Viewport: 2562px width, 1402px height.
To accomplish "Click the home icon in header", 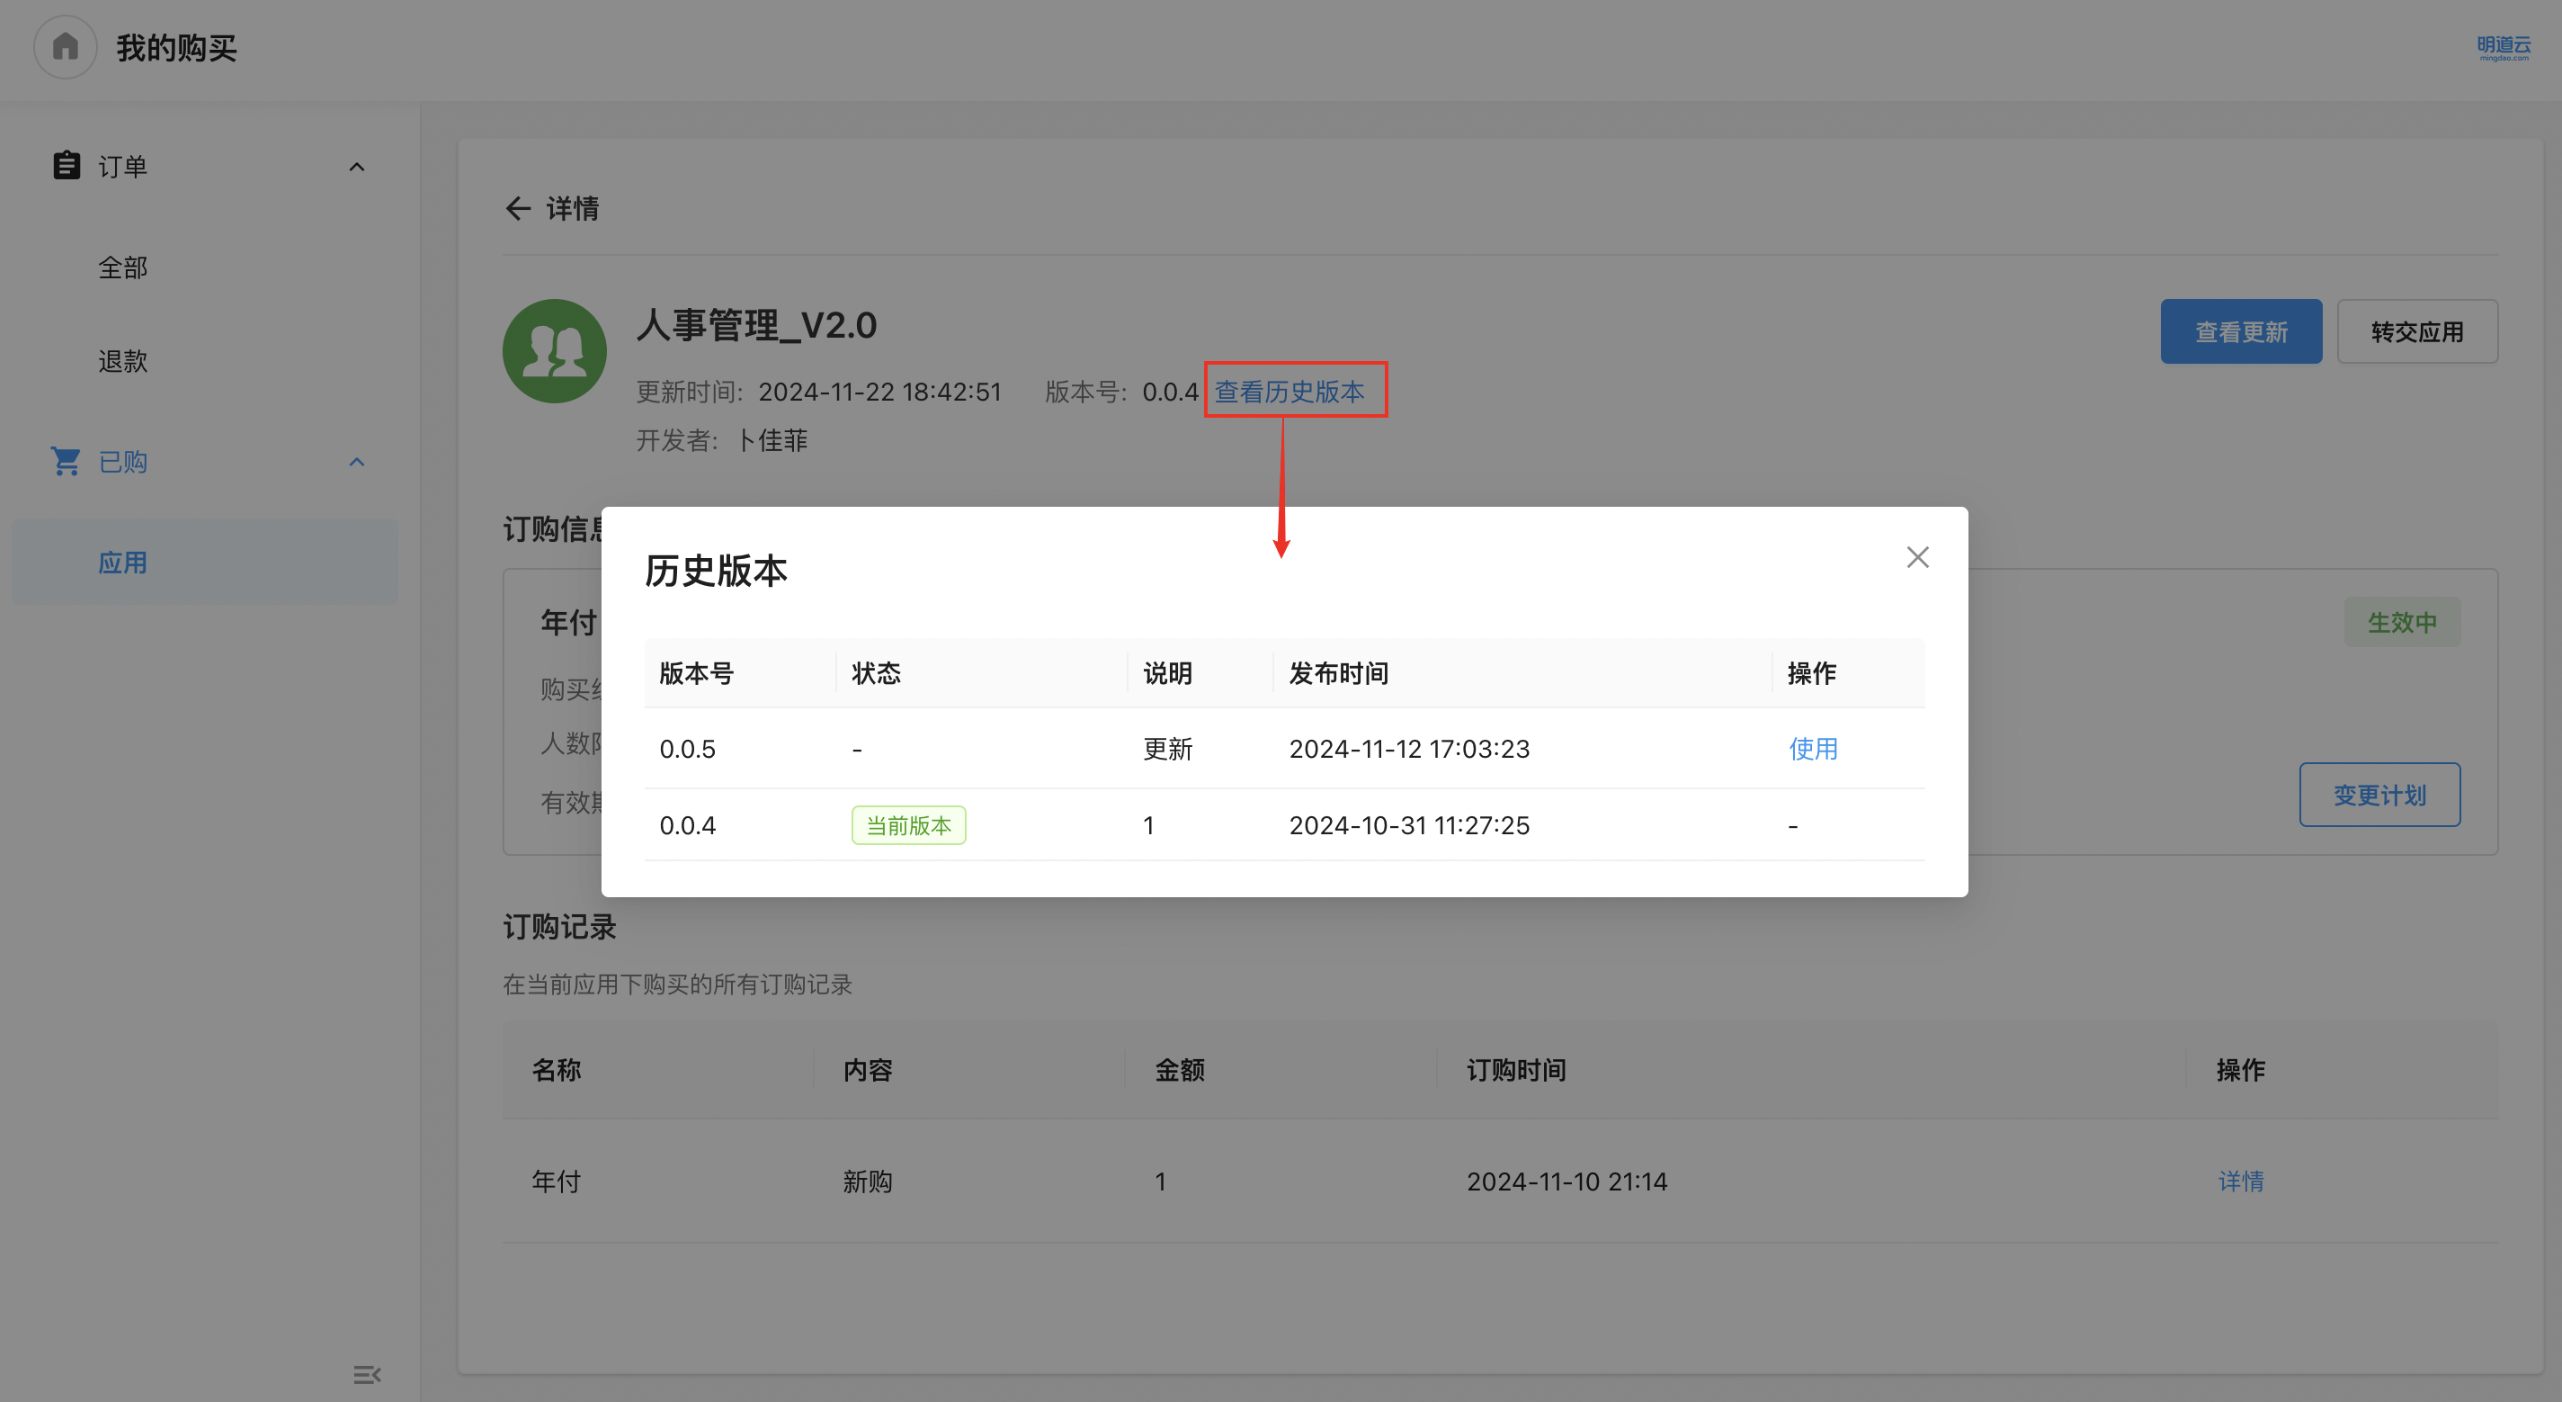I will (65, 47).
